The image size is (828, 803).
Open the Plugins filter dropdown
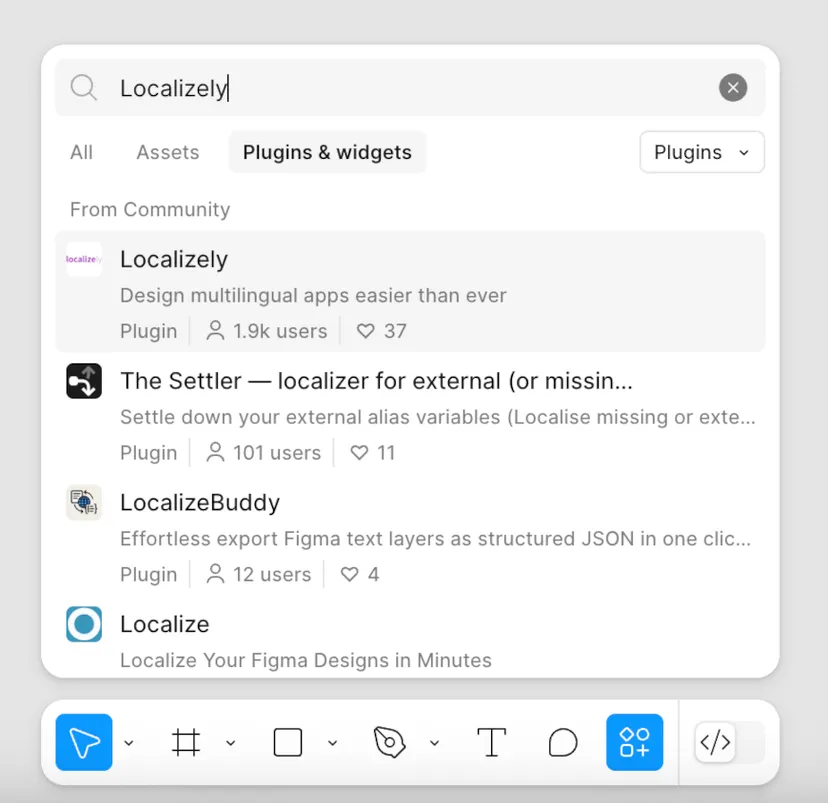[x=702, y=152]
